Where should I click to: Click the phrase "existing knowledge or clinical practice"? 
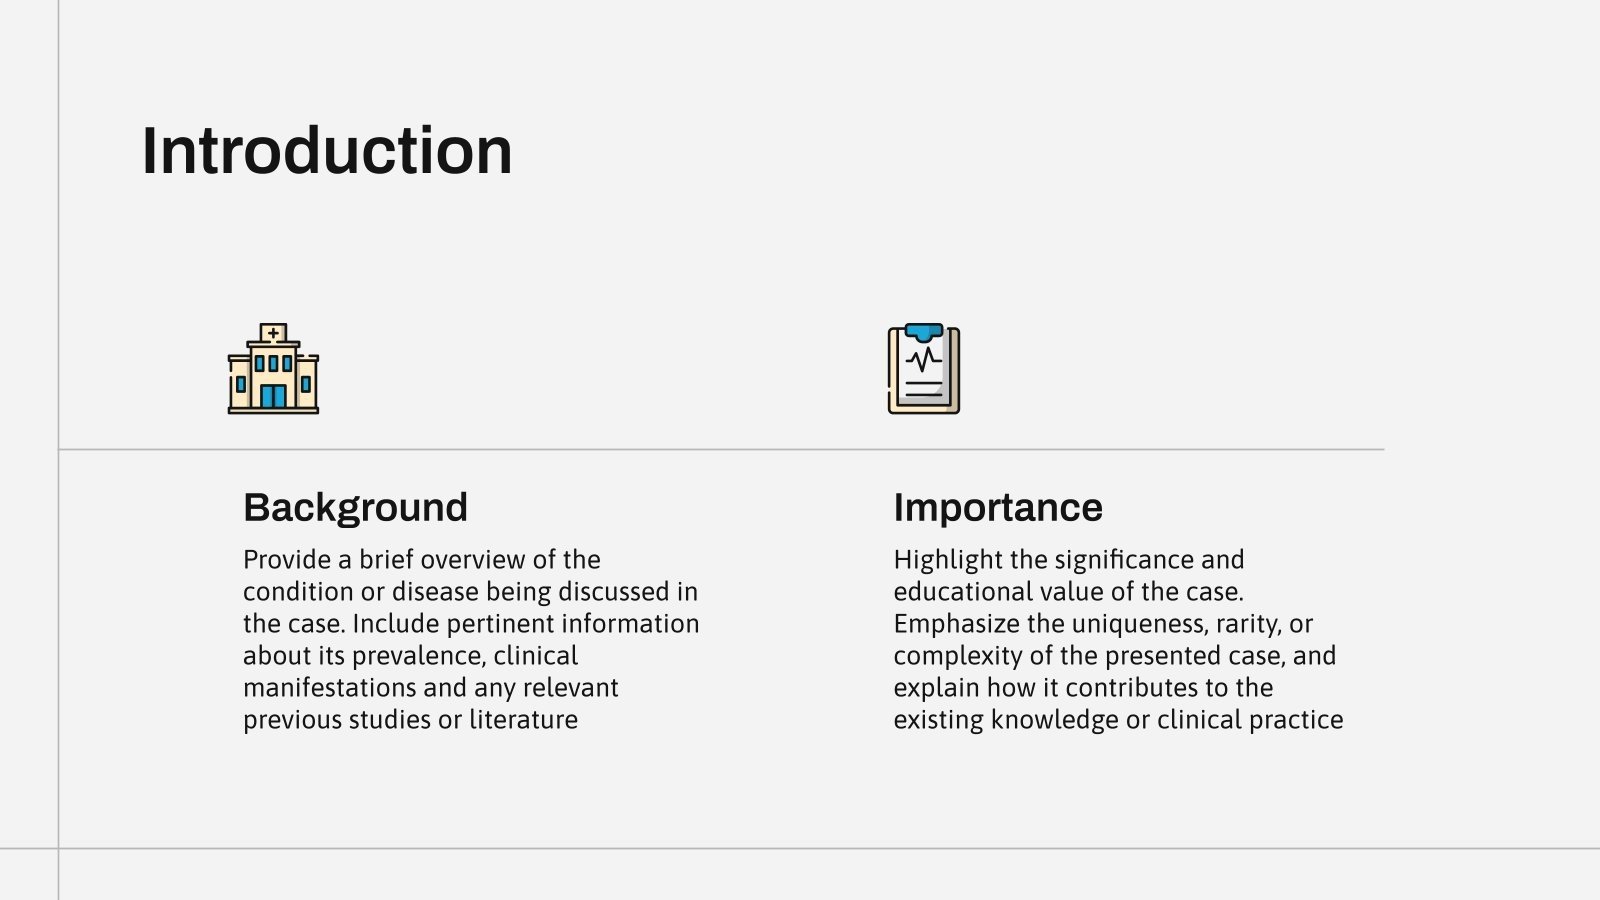tap(1118, 720)
